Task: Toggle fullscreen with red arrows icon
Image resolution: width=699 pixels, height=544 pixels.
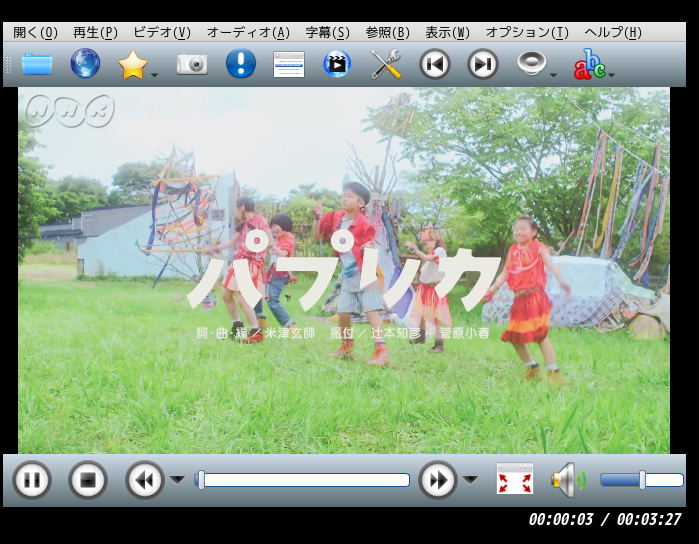Action: pyautogui.click(x=515, y=478)
